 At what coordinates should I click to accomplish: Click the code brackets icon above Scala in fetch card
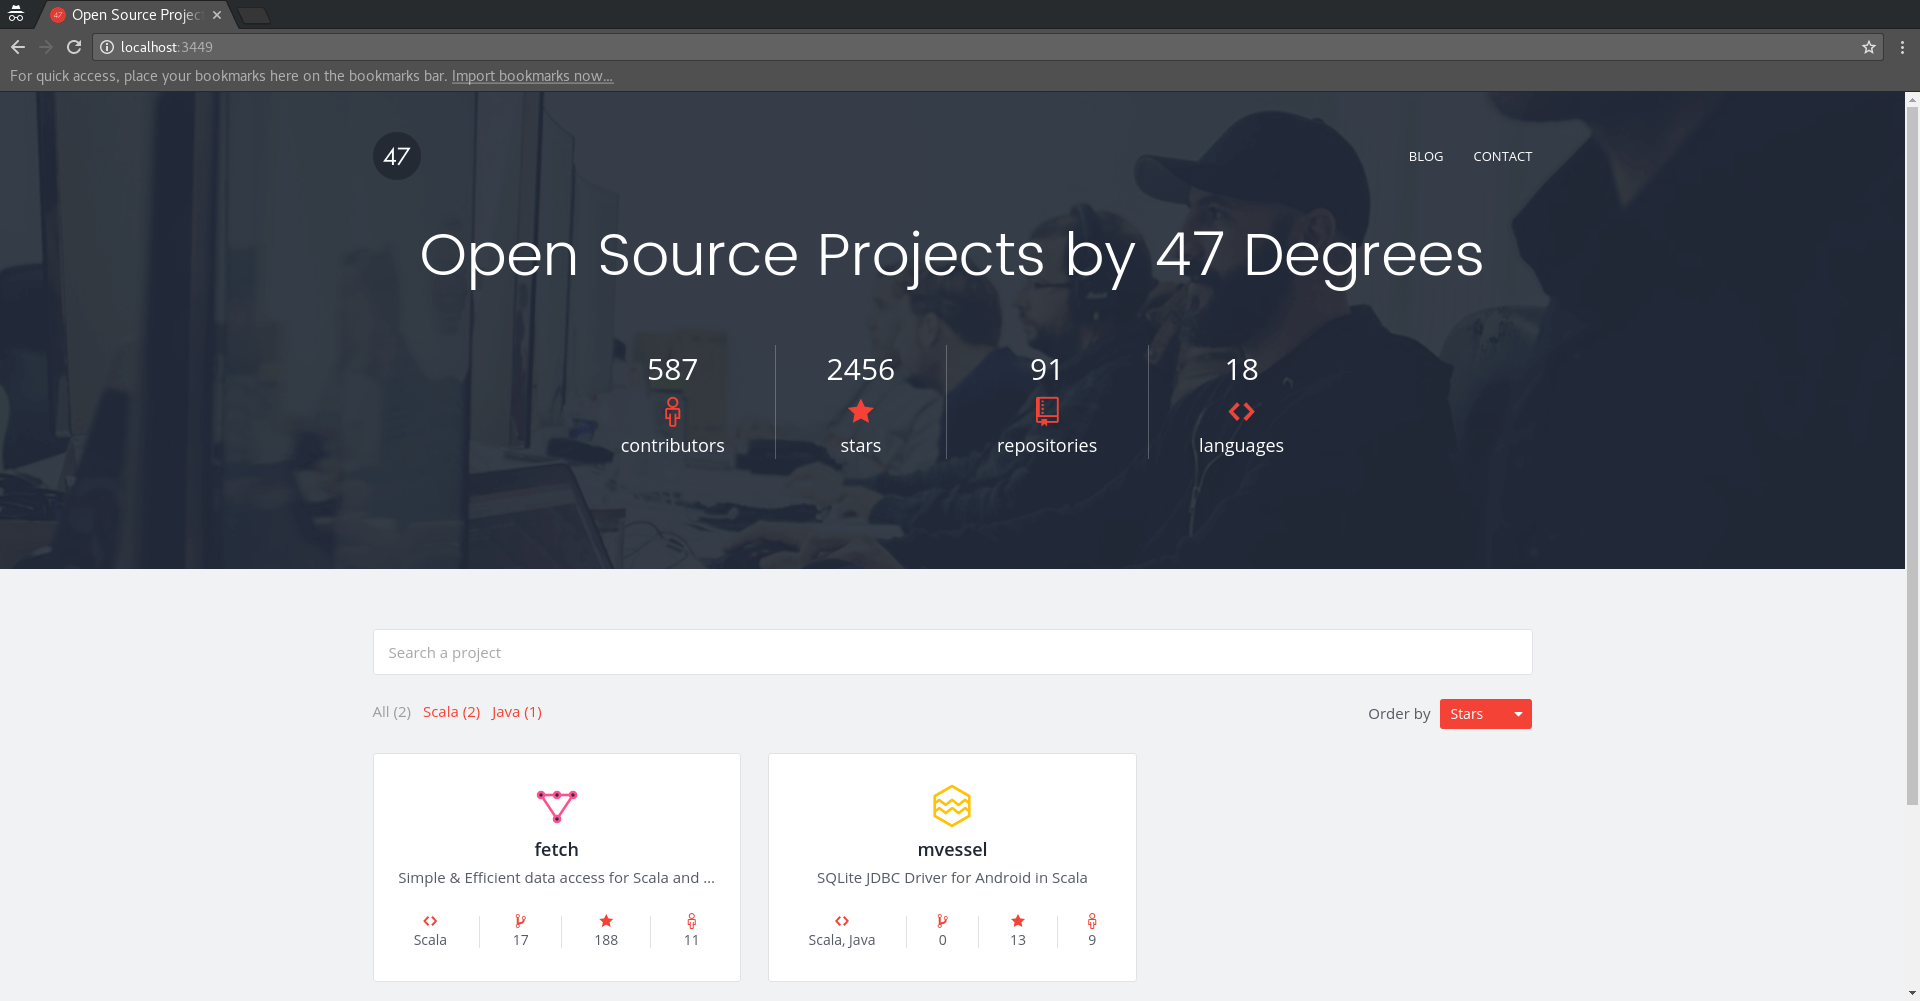(430, 921)
